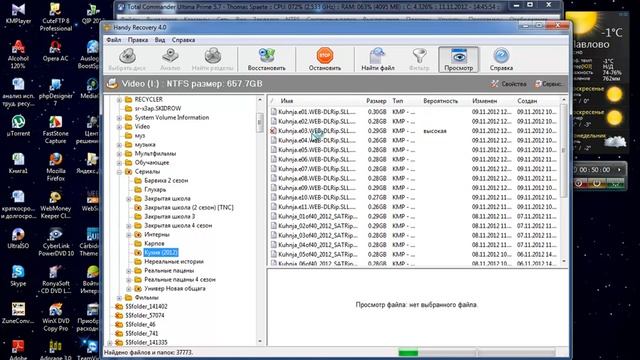This screenshot has height=360, width=640.
Task: Click the Остановить stop icon
Action: [x=325, y=60]
